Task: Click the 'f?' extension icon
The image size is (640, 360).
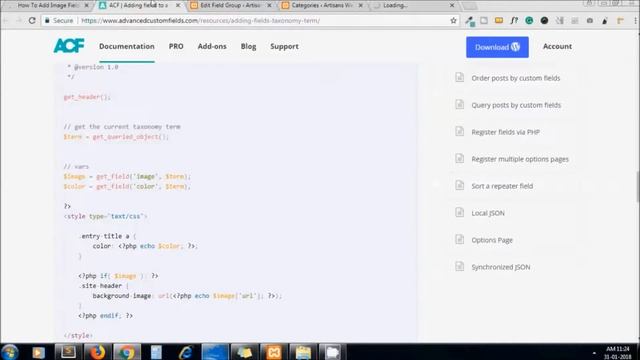Action: pos(514,20)
